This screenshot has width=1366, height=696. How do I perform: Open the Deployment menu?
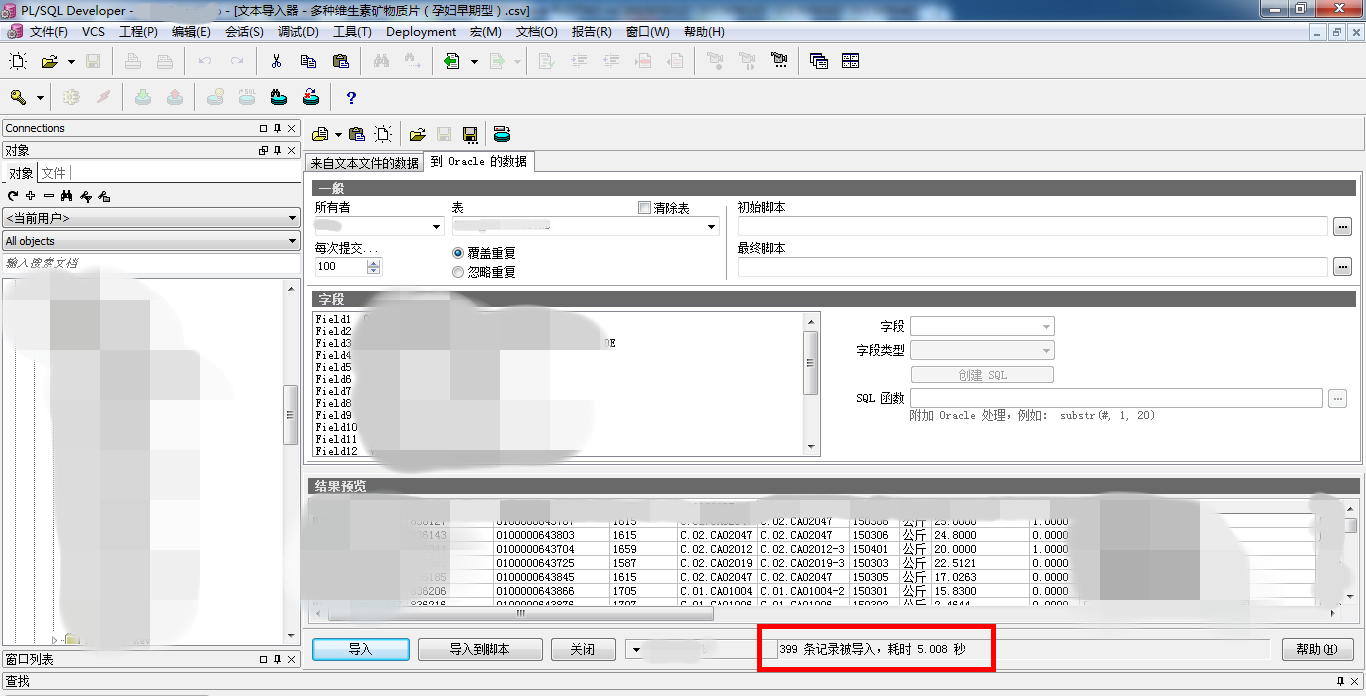click(421, 32)
